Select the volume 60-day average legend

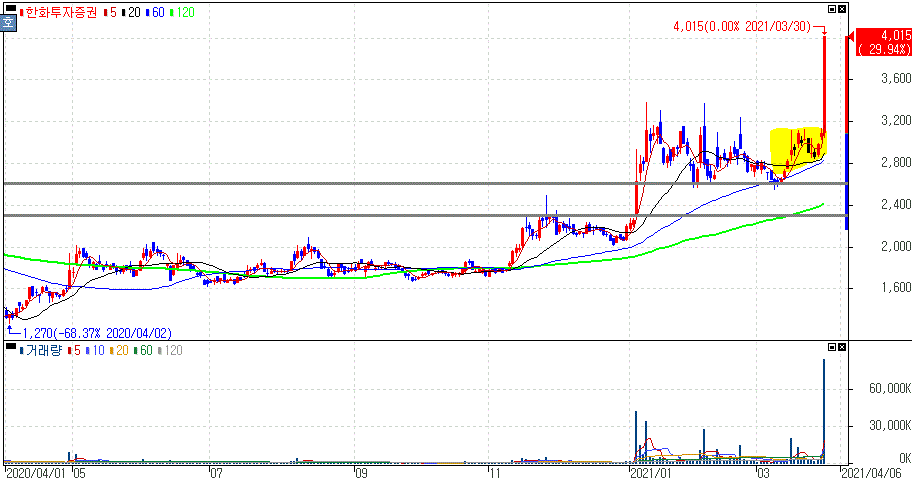point(143,351)
